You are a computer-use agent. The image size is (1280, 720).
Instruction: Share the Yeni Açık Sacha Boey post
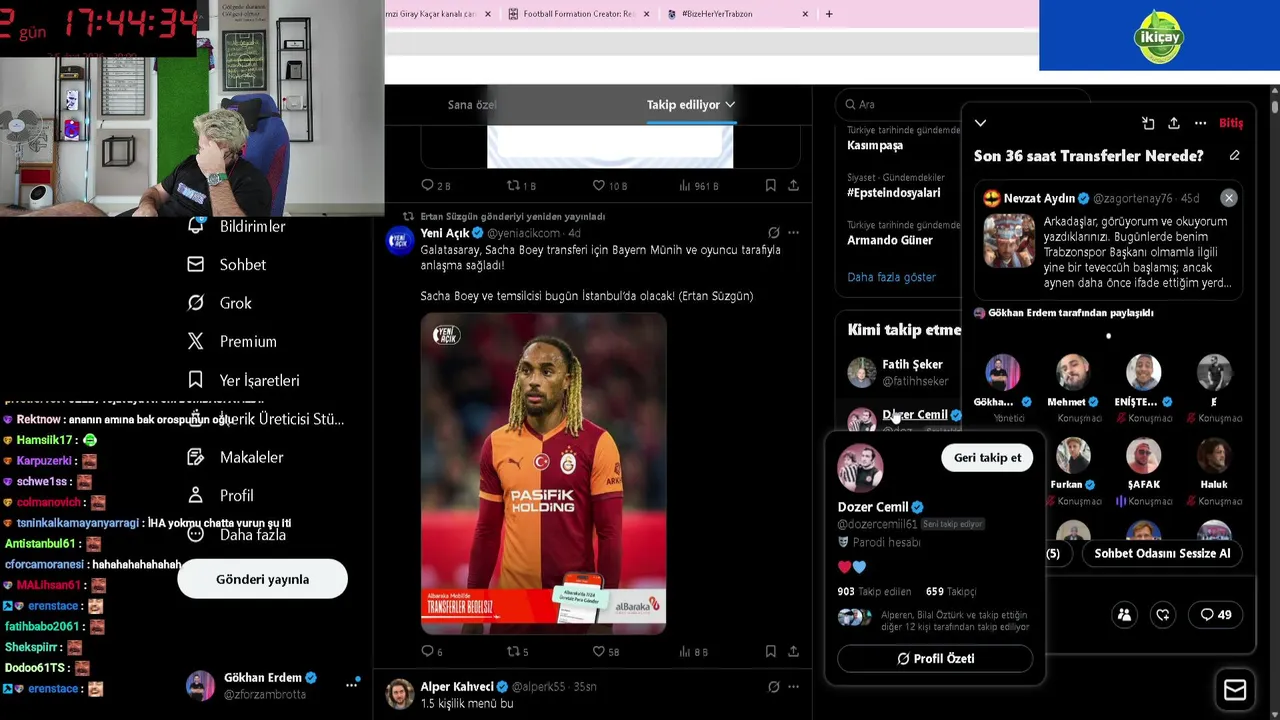coord(793,652)
